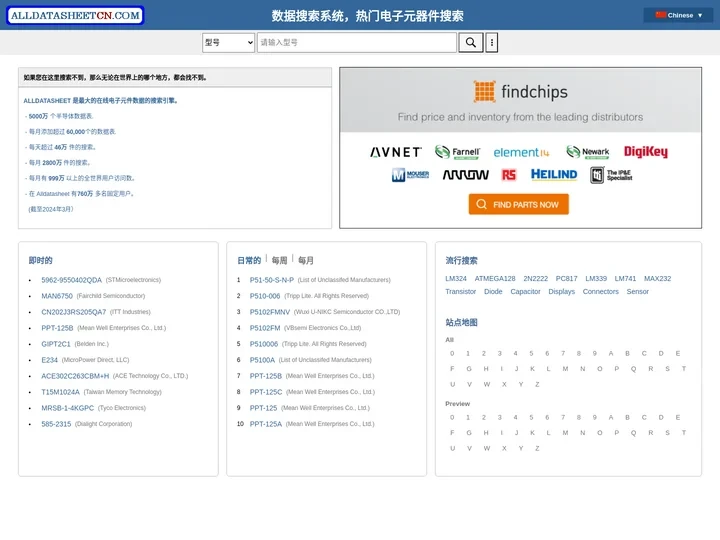This screenshot has height=540, width=720.
Task: Click (Belden Inc.) manufacturer text
Action: (x=92, y=344)
